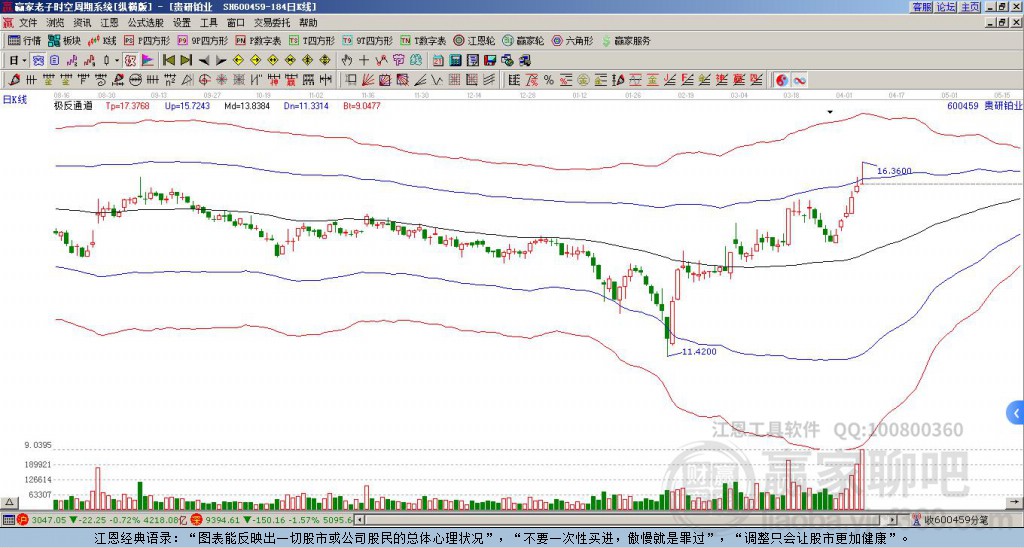The width and height of the screenshot is (1024, 548).
Task: Click the 极反通道 indicator label
Action: [x=72, y=105]
